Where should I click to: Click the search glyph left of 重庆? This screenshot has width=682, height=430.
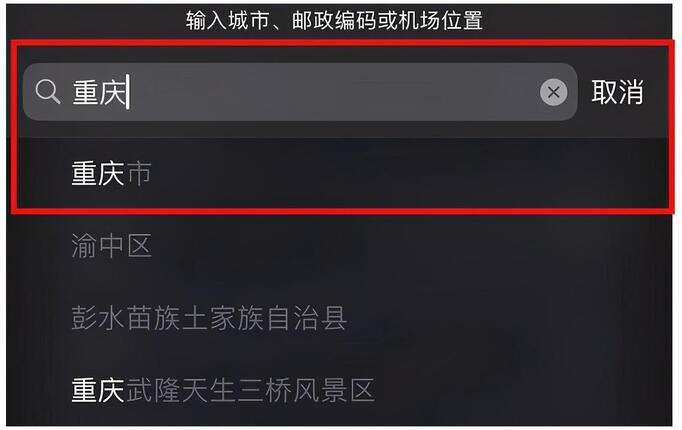[47, 92]
